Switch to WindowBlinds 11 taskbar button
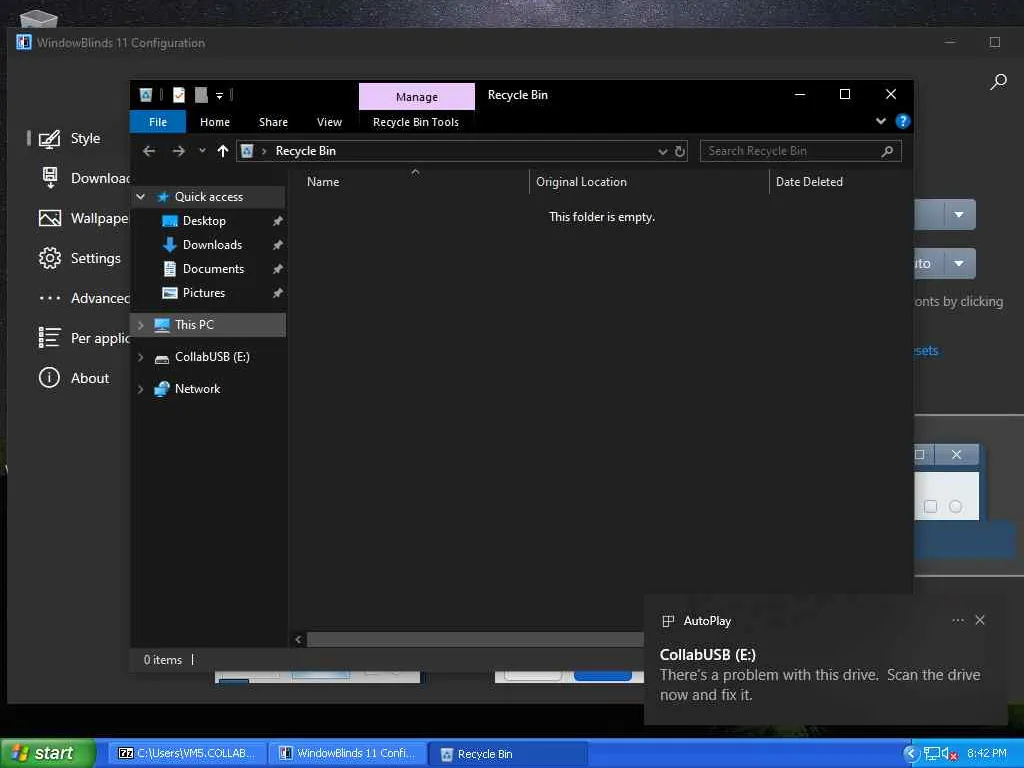 pos(348,754)
